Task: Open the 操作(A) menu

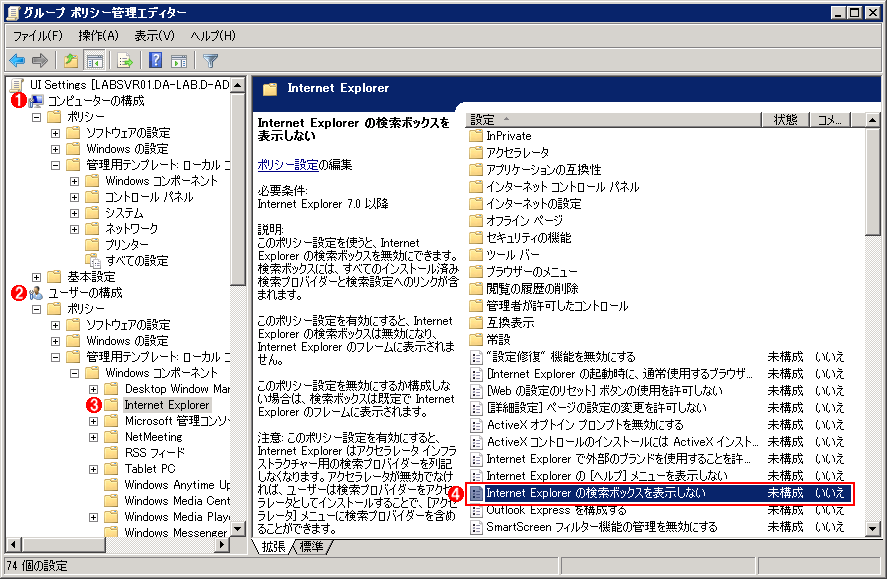Action: (x=98, y=36)
